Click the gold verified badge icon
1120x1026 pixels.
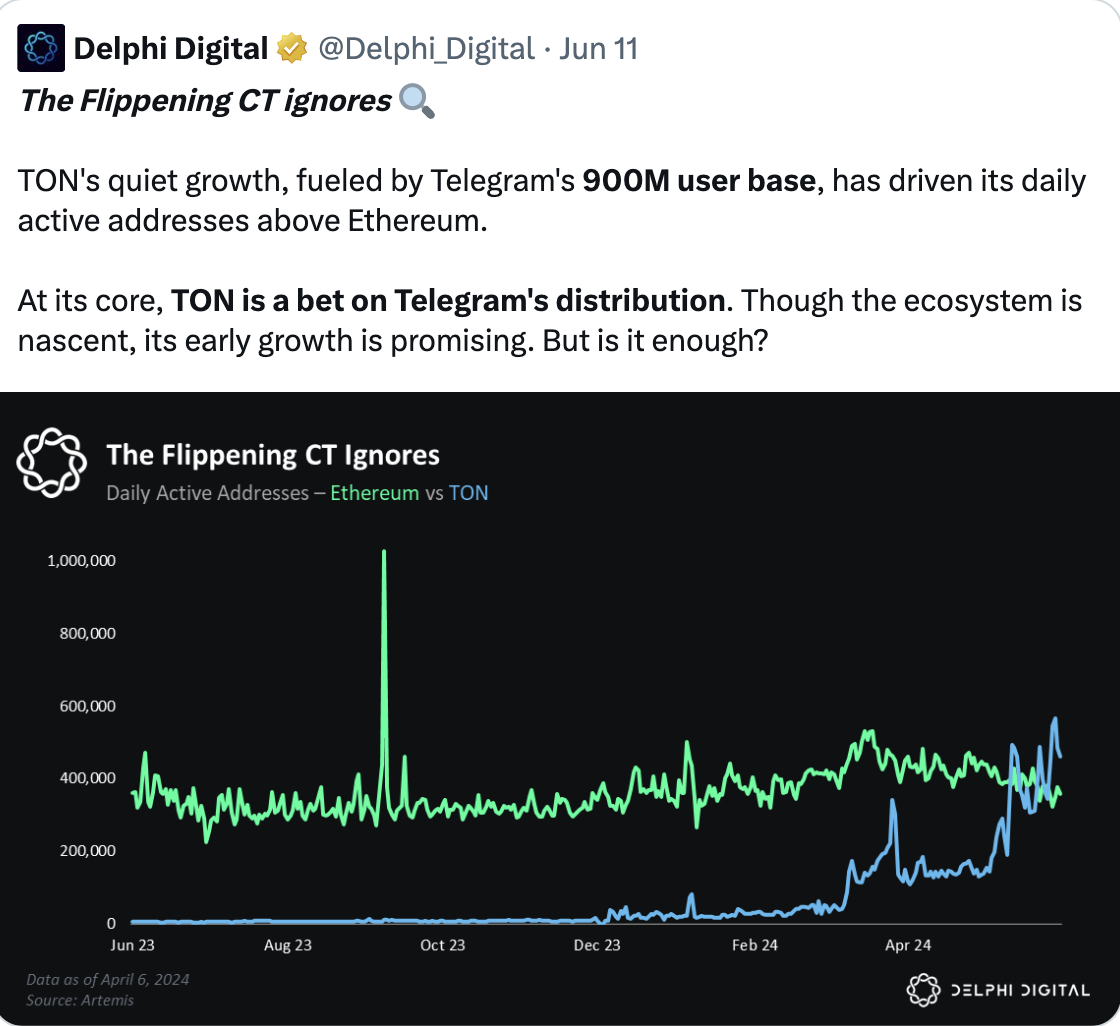tap(292, 49)
